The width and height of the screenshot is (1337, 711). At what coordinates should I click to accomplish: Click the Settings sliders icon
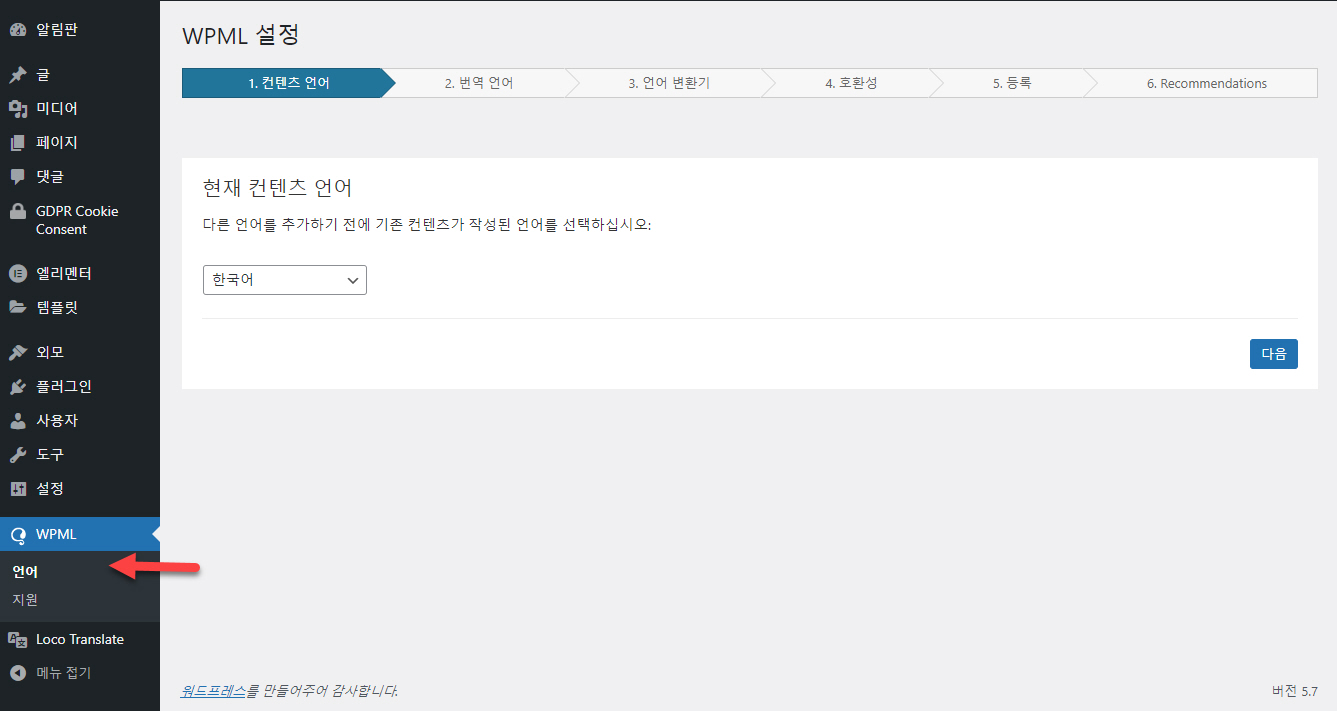tap(17, 489)
